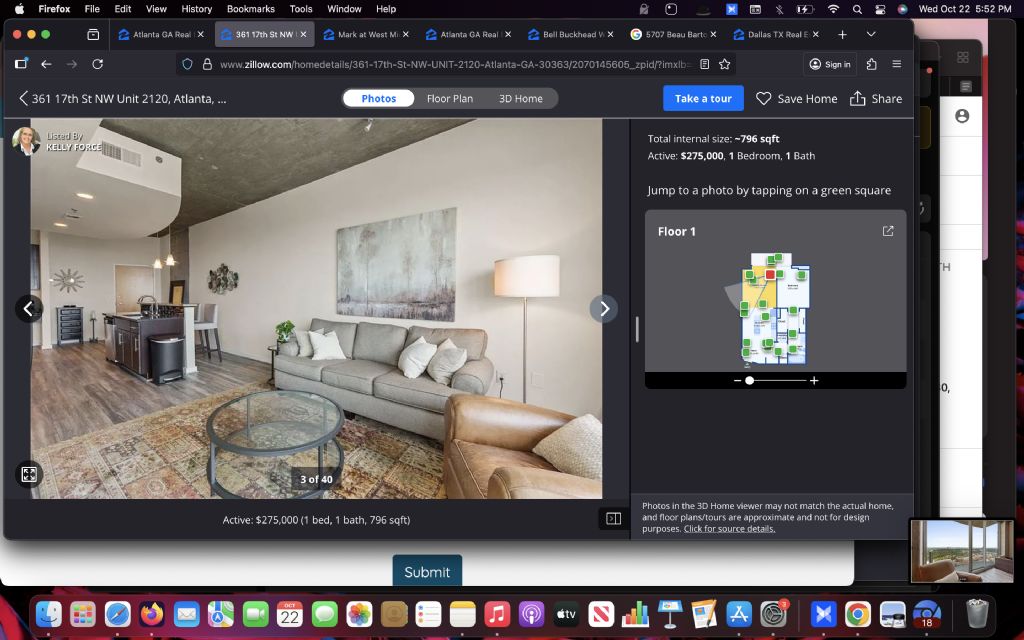Reload the Zillow page
Viewport: 1024px width, 640px height.
point(97,64)
